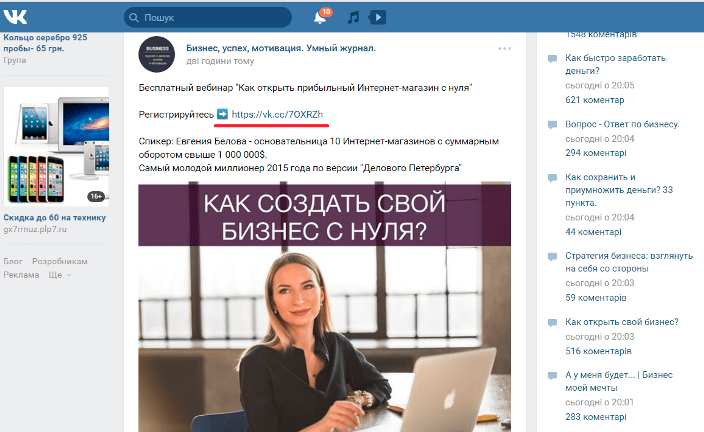Click the electronics ad image thumbnail
The height and width of the screenshot is (432, 704).
(x=56, y=146)
